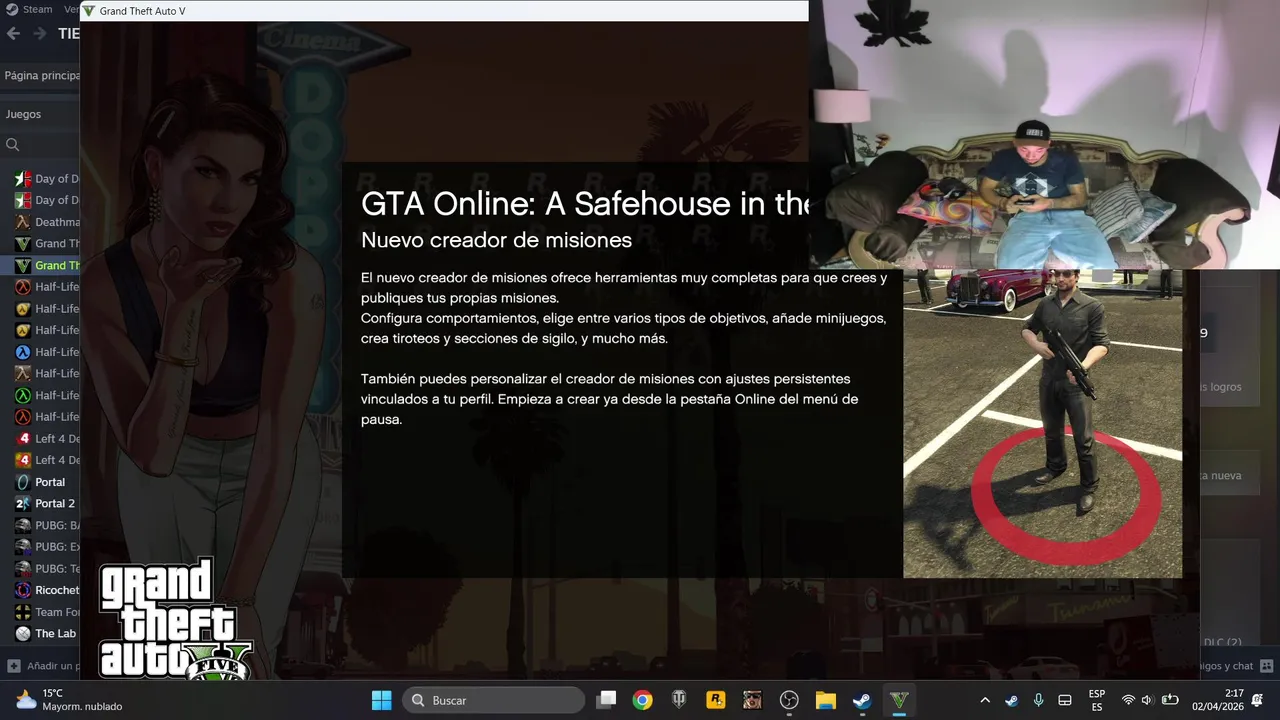Open the face-portrait game icon on taskbar
Image resolution: width=1280 pixels, height=720 pixels.
pos(752,700)
